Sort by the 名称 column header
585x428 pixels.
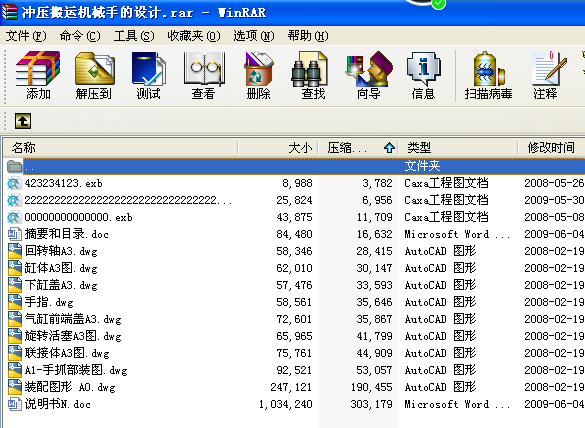tap(120, 148)
